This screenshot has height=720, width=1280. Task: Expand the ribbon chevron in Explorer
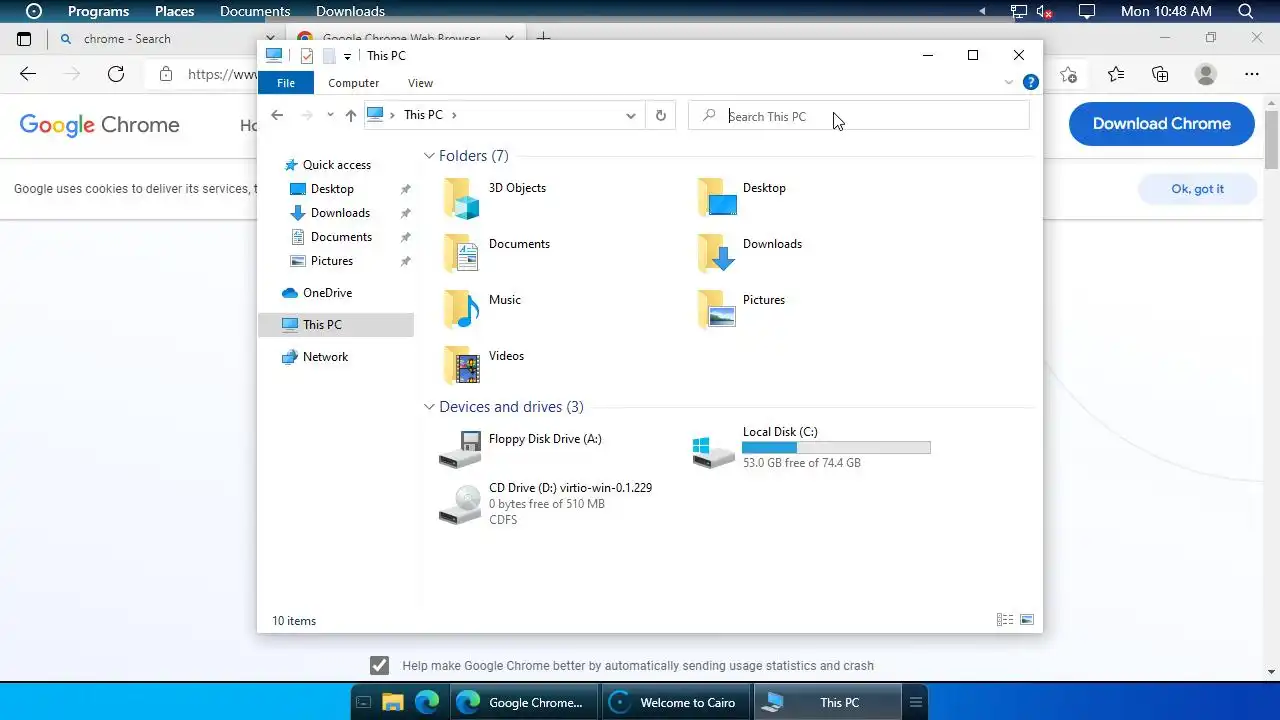tap(1009, 83)
